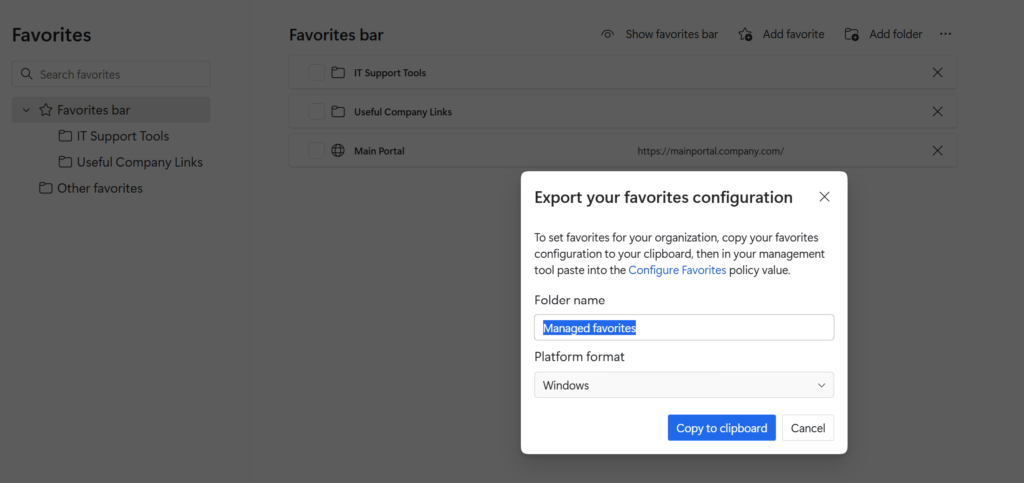Click folder icon of IT Support Tools row
1024x483 pixels.
(338, 72)
